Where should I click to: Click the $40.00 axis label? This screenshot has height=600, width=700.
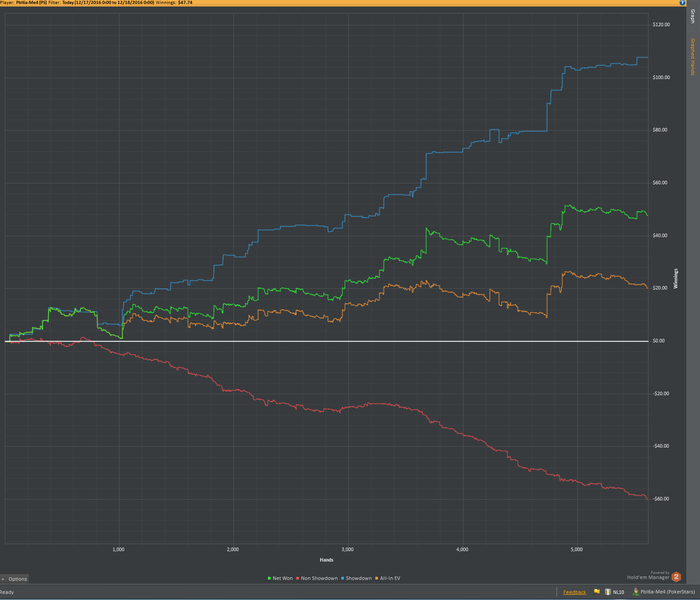pos(660,235)
